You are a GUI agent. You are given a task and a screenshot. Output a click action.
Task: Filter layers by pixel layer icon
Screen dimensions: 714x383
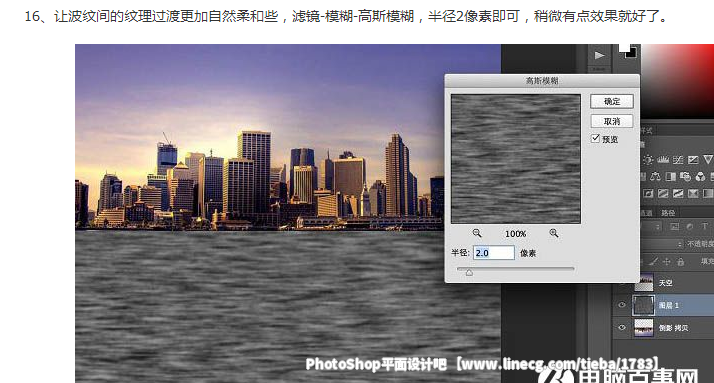click(674, 226)
